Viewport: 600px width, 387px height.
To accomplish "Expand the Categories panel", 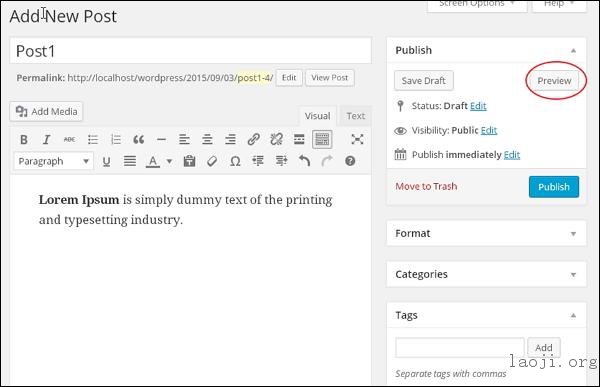I will pyautogui.click(x=573, y=275).
